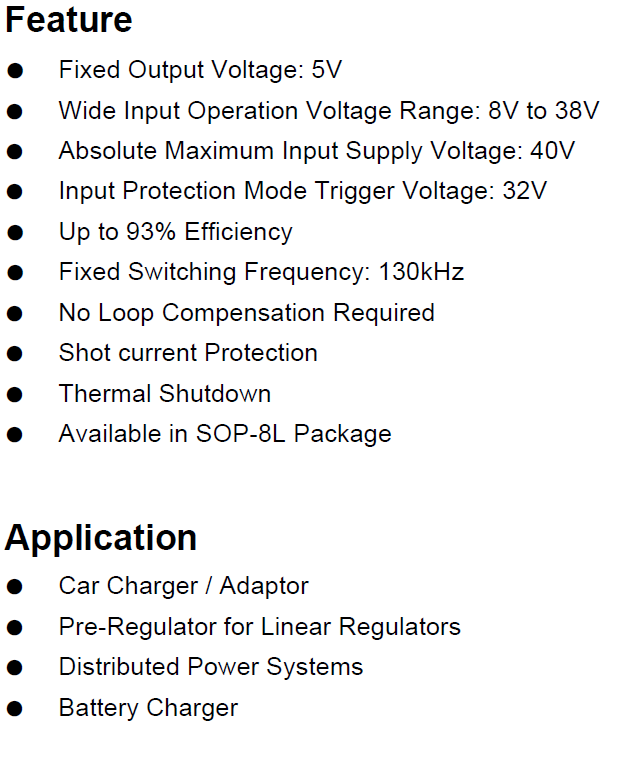Click the Battery Charger text

pos(148,709)
